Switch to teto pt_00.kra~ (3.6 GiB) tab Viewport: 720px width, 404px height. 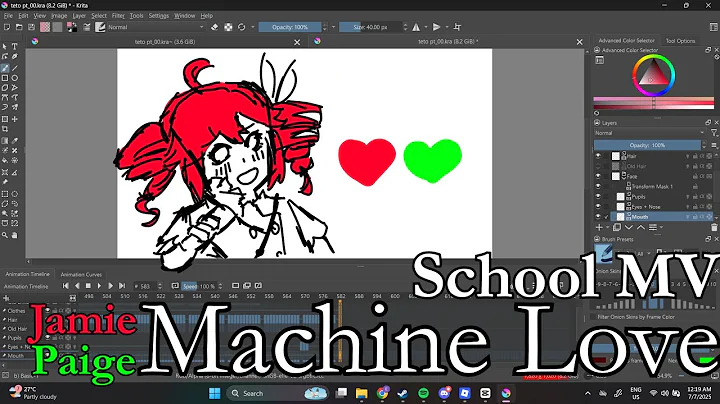point(165,42)
